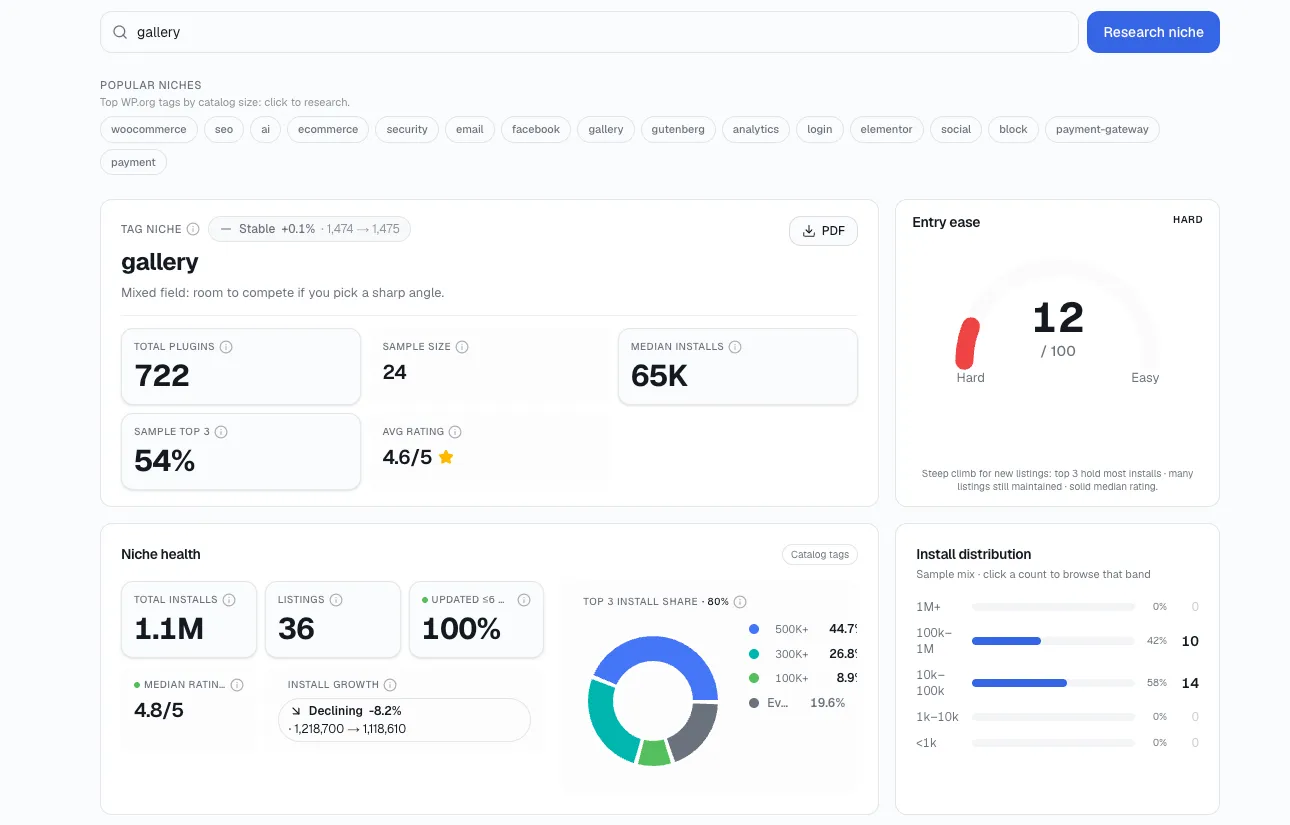Open the MEDIAN RATING info icon
The height and width of the screenshot is (825, 1290).
[237, 685]
